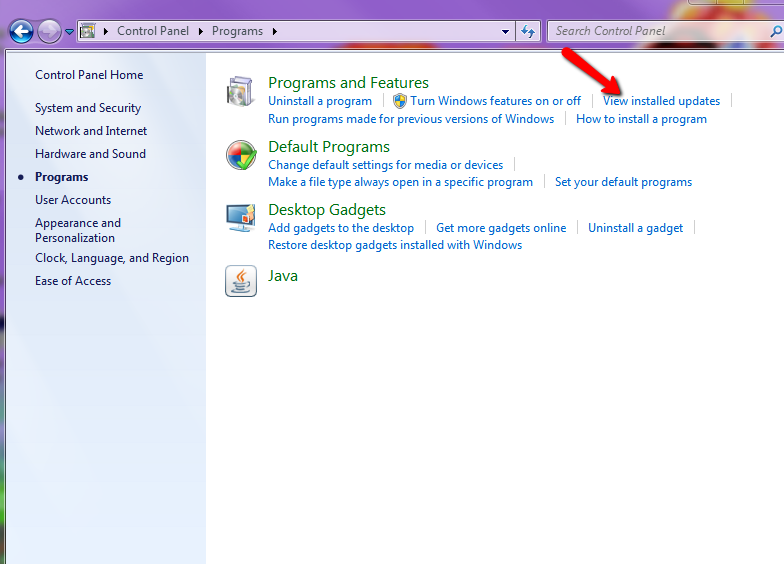This screenshot has width=784, height=564.
Task: Run programs made for previous Windows versions
Action: [x=411, y=119]
